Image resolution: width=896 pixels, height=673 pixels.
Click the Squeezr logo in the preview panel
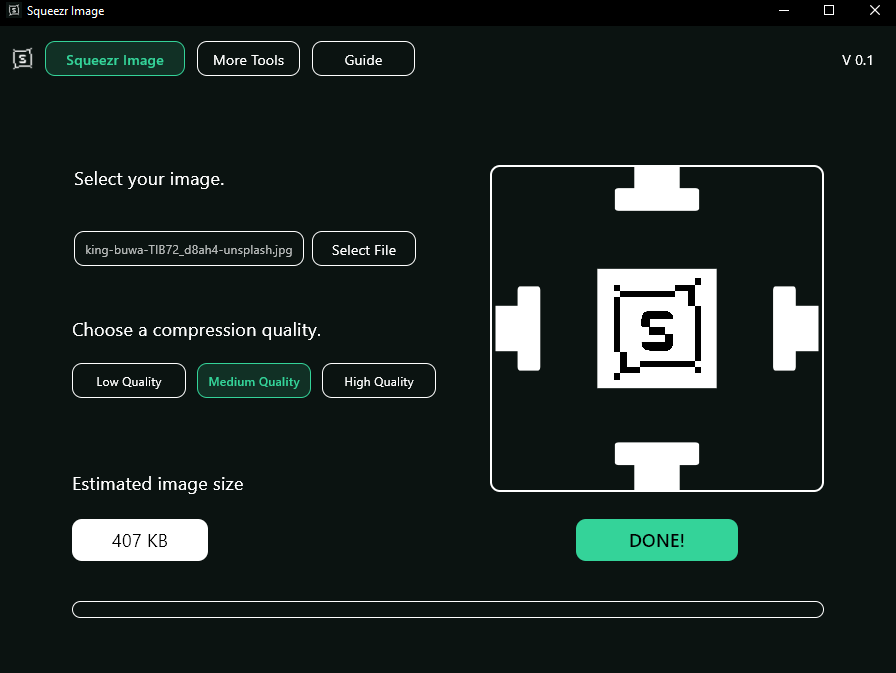657,329
